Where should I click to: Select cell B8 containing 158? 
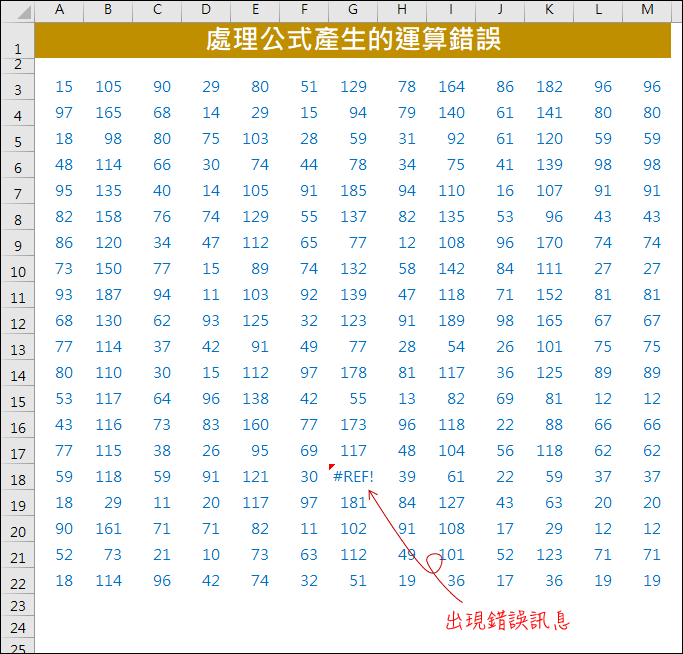108,217
